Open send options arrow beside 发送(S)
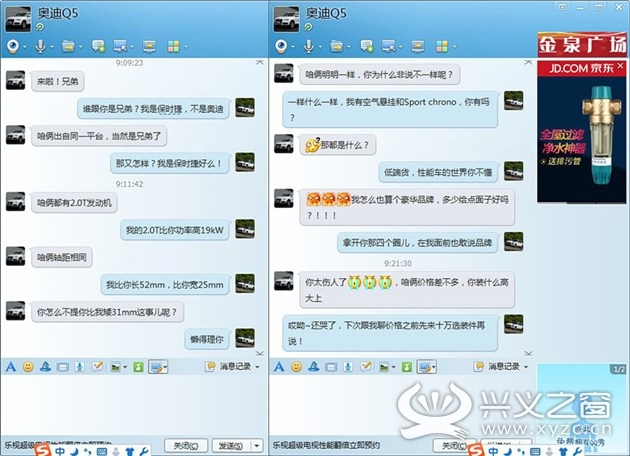630x456 pixels. pos(256,446)
